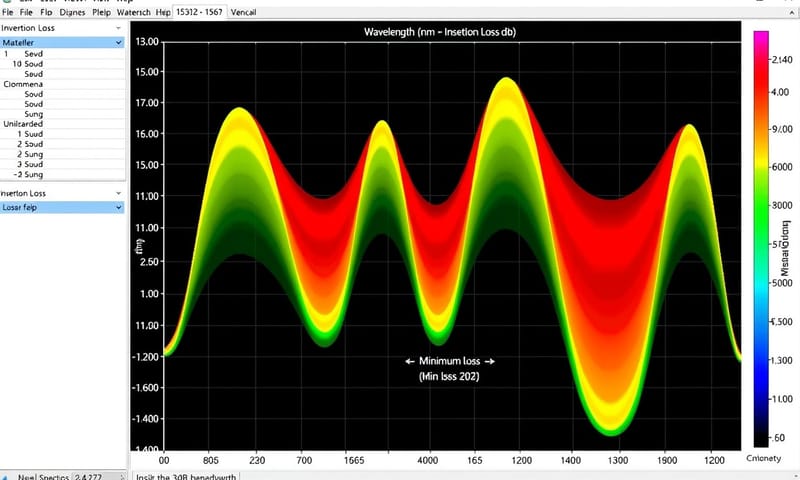This screenshot has width=800, height=480.
Task: Pick the -2 Sung entry
Action: [28, 175]
